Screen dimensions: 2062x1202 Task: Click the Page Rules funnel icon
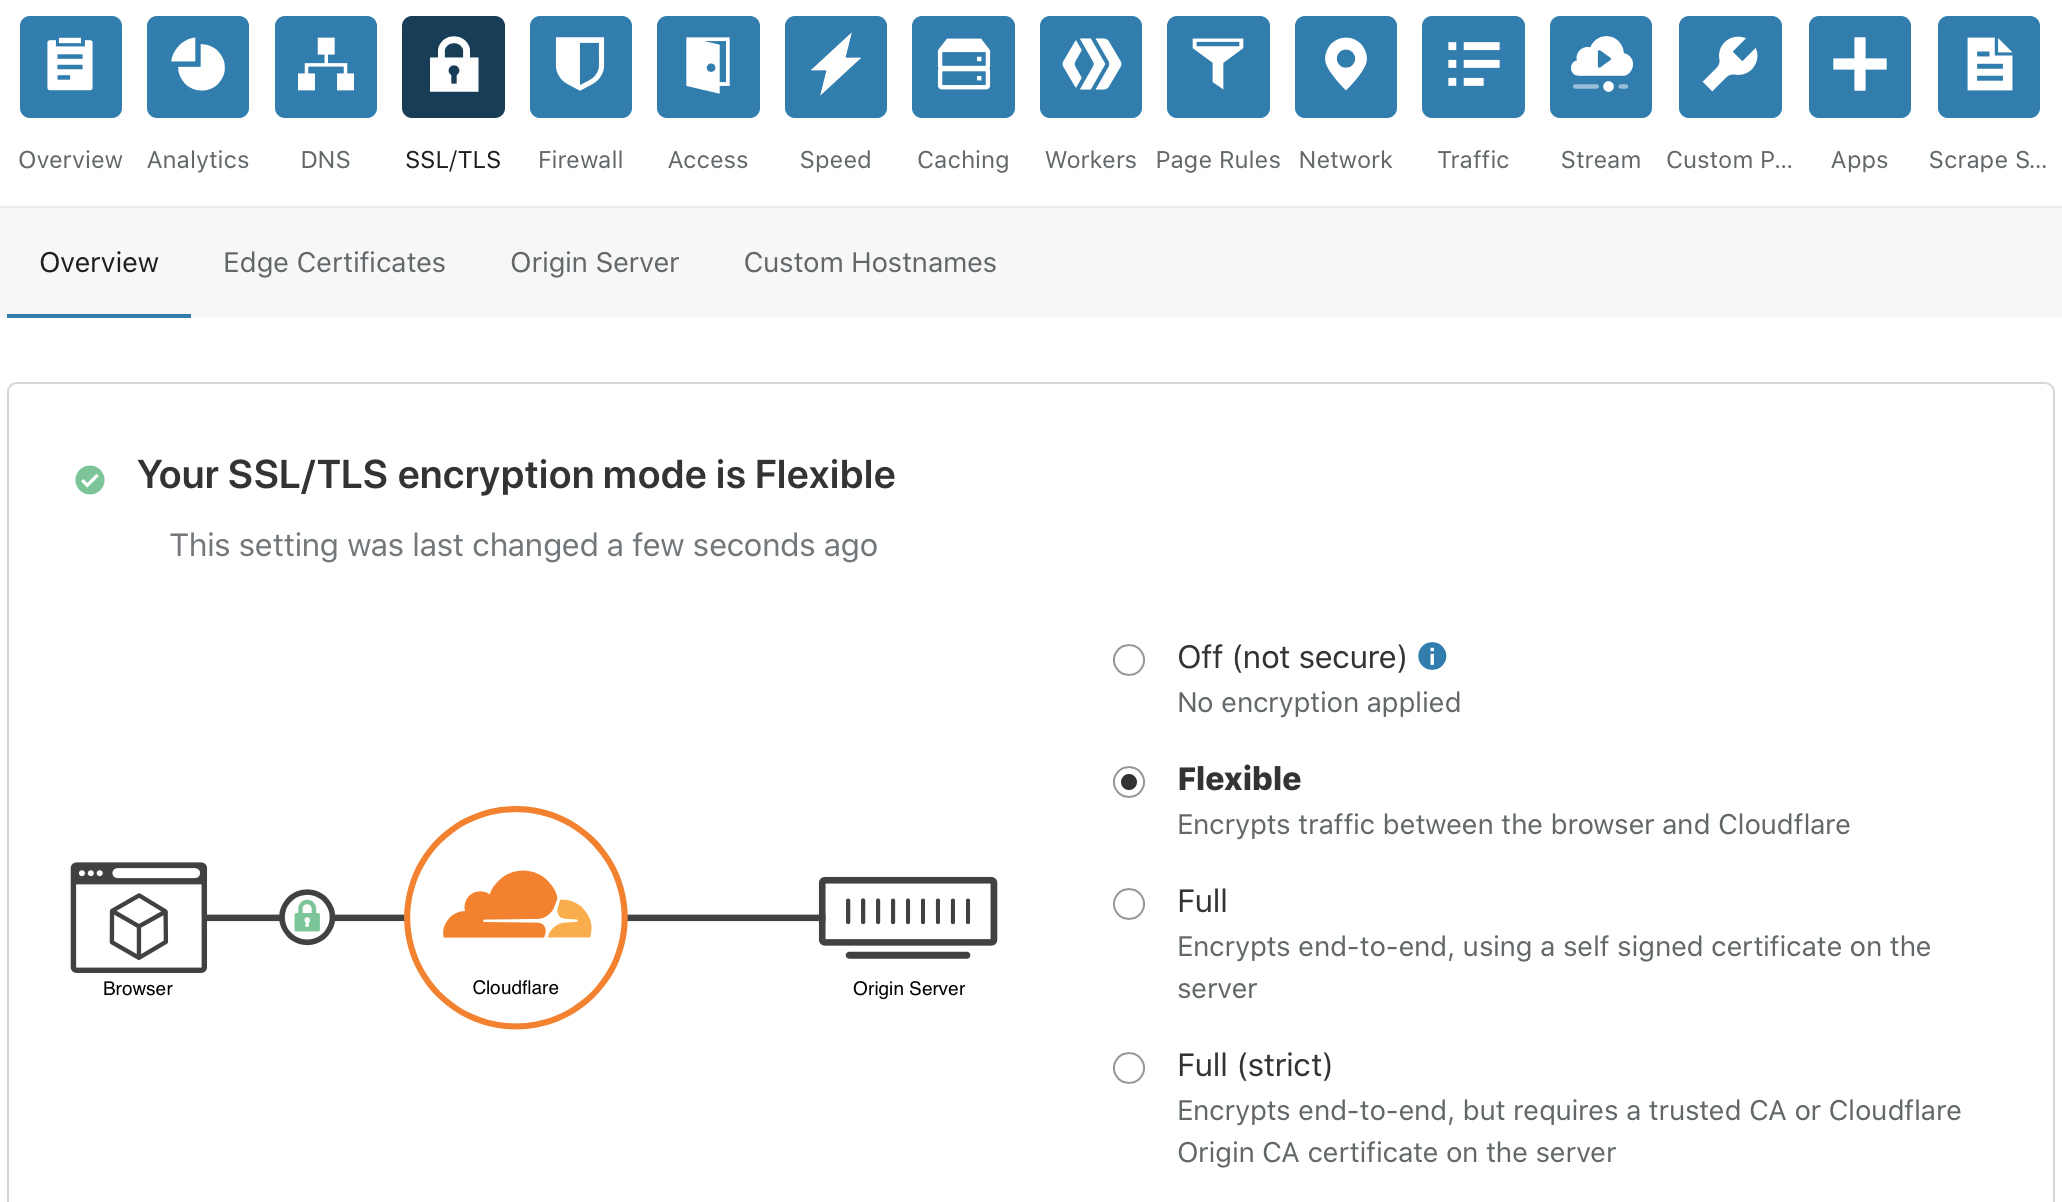[x=1218, y=67]
